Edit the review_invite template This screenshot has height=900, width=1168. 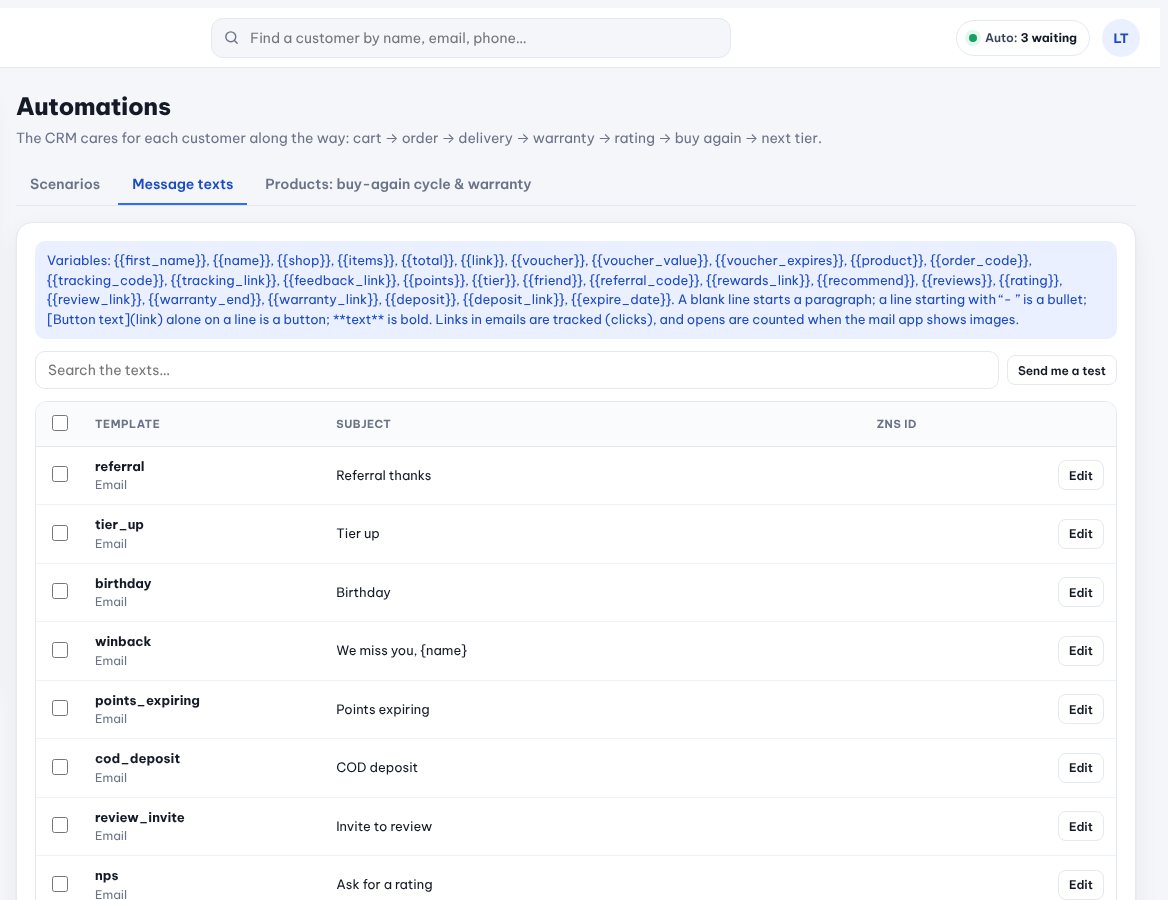tap(1080, 826)
